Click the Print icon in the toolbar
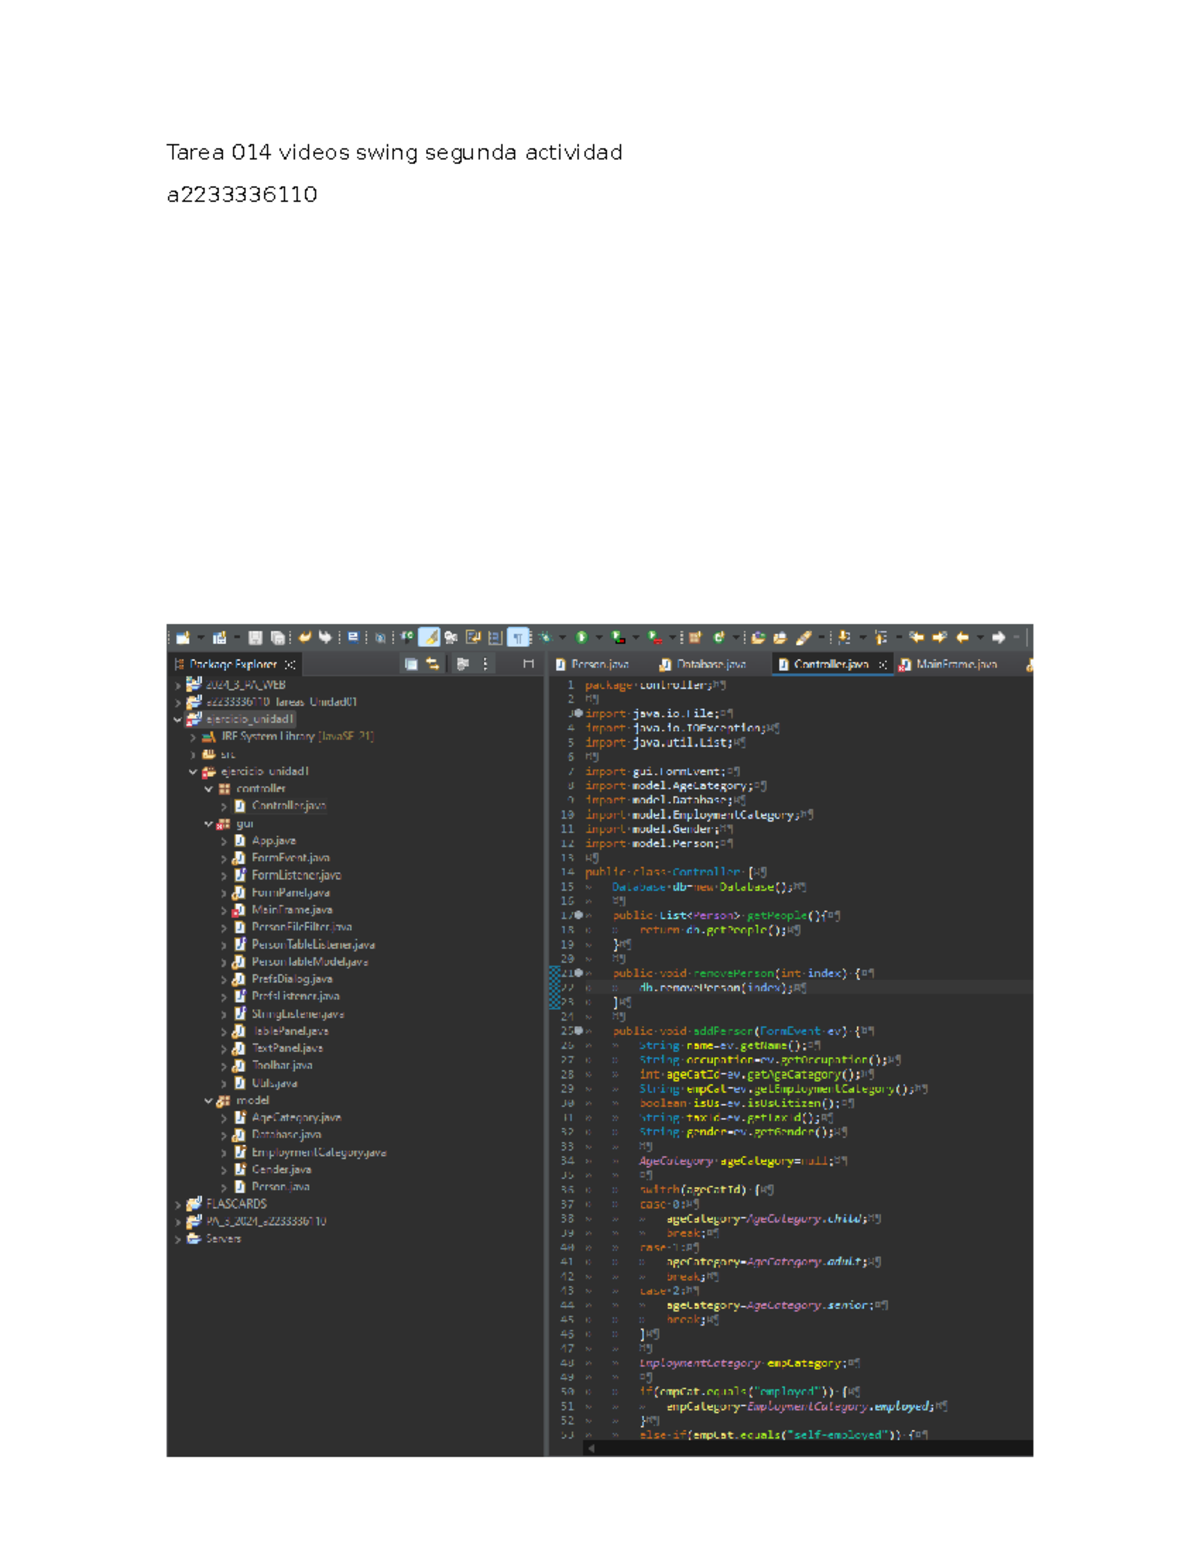Screen dimensions: 1200x1553 click(x=353, y=636)
